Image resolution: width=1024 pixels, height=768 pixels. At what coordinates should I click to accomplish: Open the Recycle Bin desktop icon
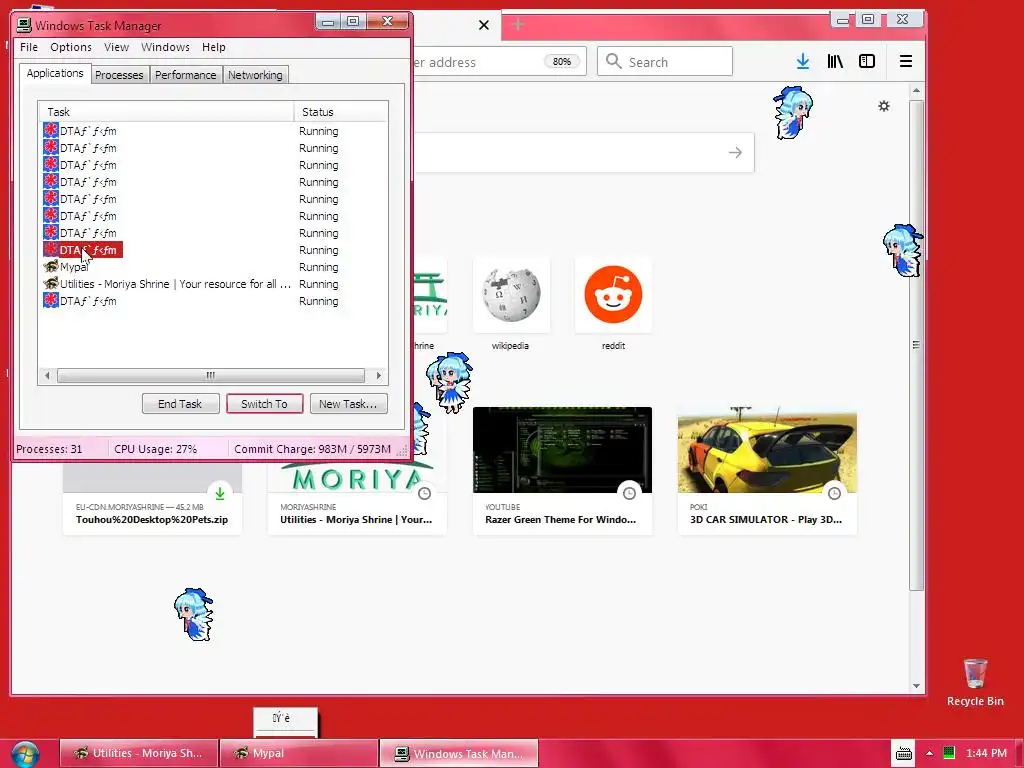click(975, 682)
